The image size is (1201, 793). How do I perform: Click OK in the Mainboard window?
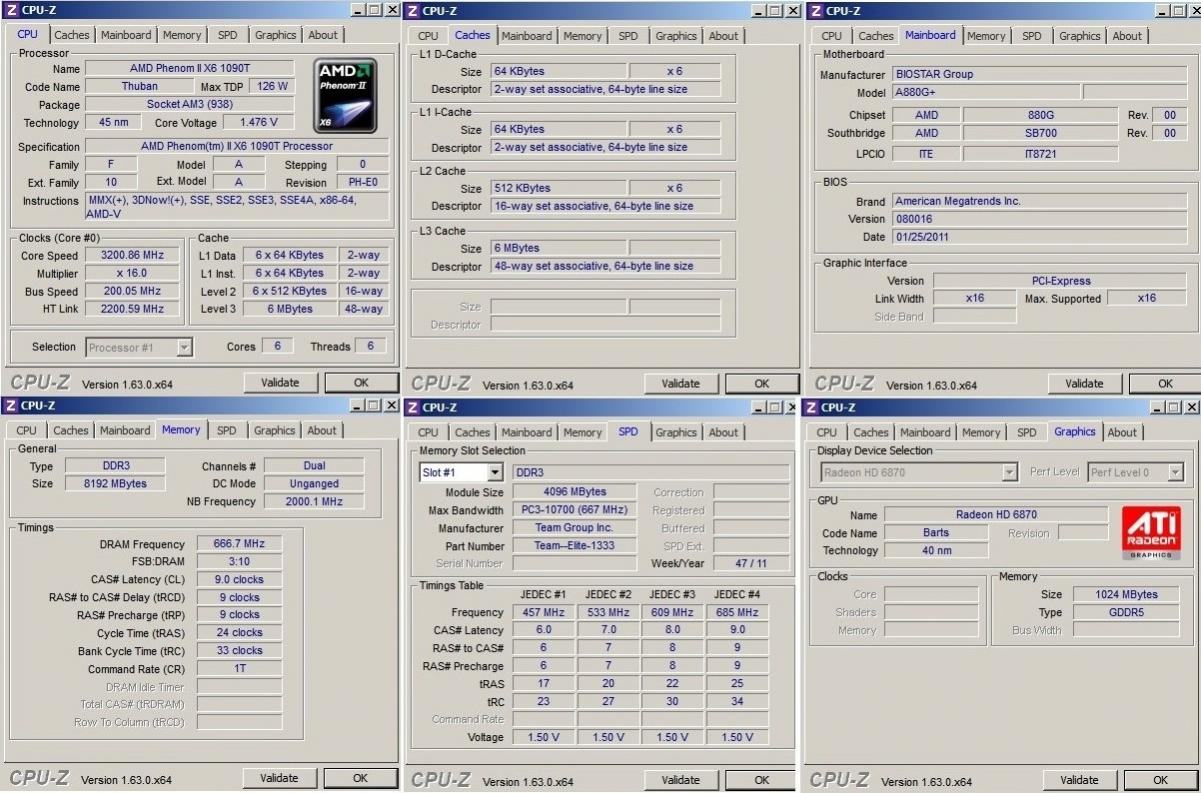click(x=1165, y=383)
